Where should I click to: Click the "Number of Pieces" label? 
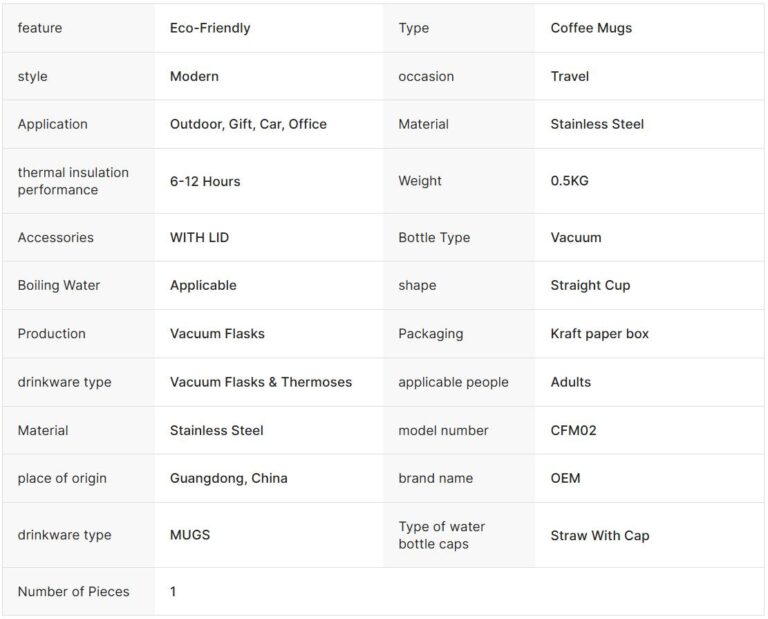point(73,591)
